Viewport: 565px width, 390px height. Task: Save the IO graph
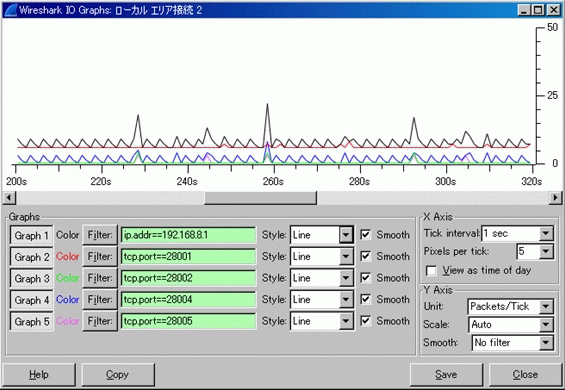coord(446,375)
